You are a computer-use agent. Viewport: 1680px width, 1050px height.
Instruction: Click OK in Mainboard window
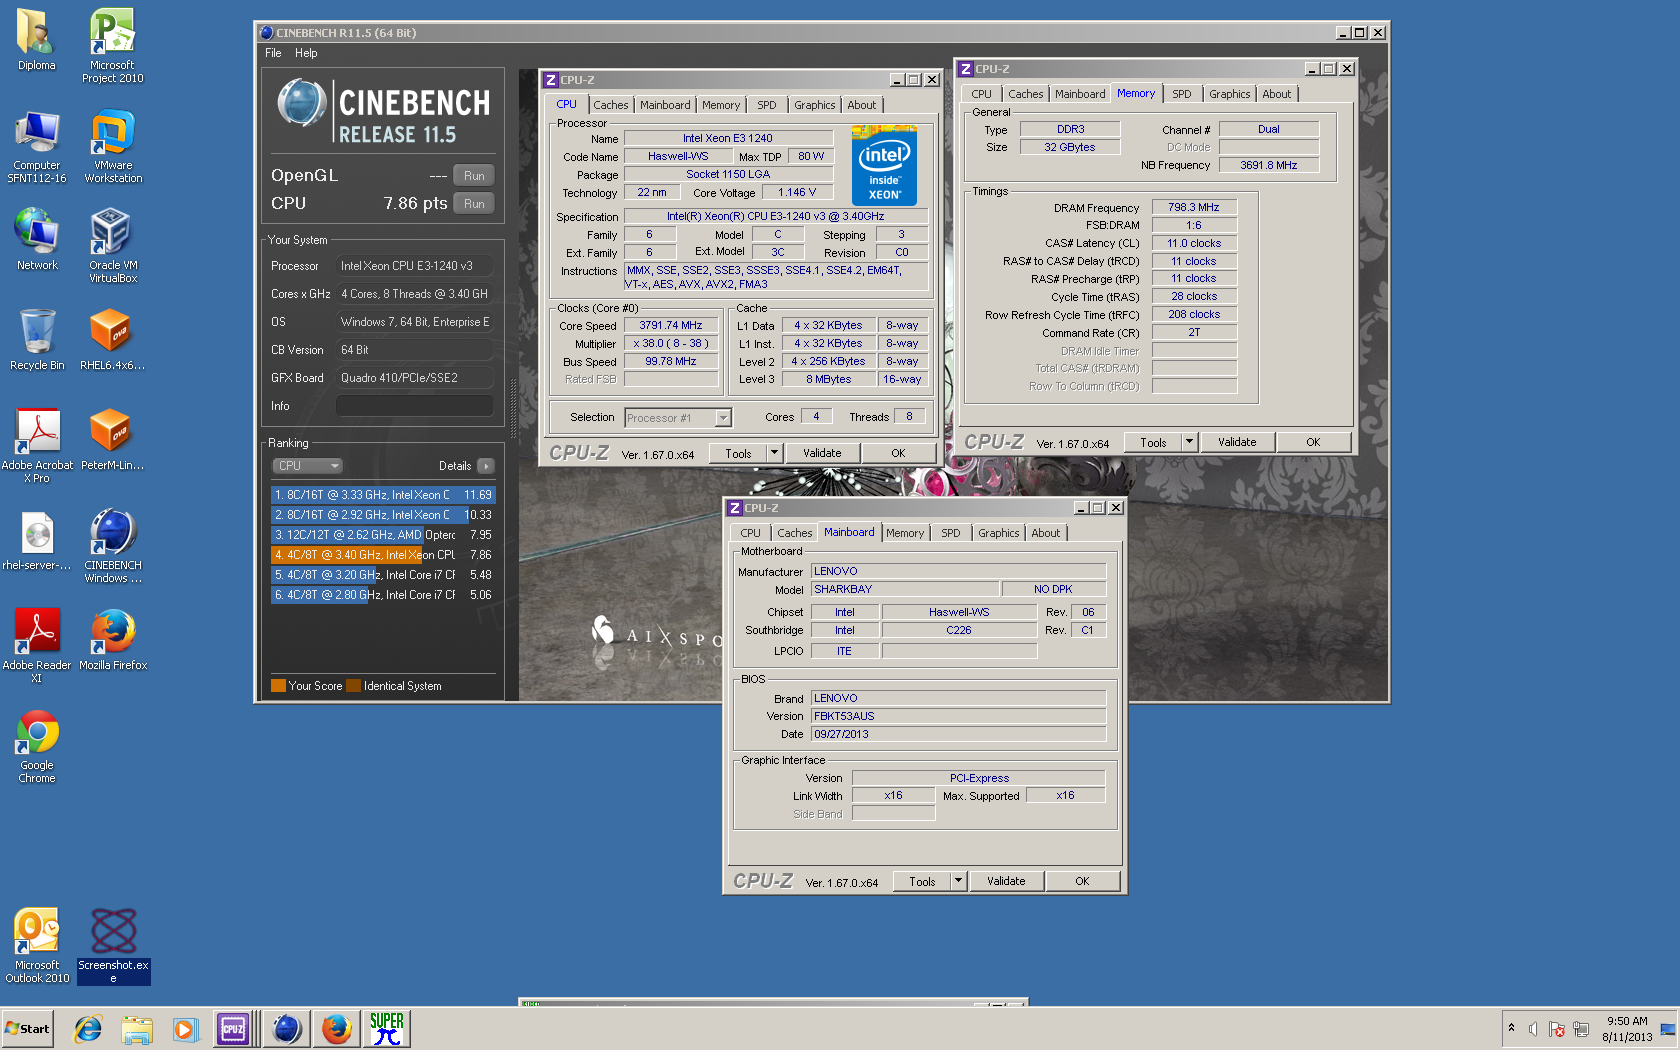(x=1082, y=881)
